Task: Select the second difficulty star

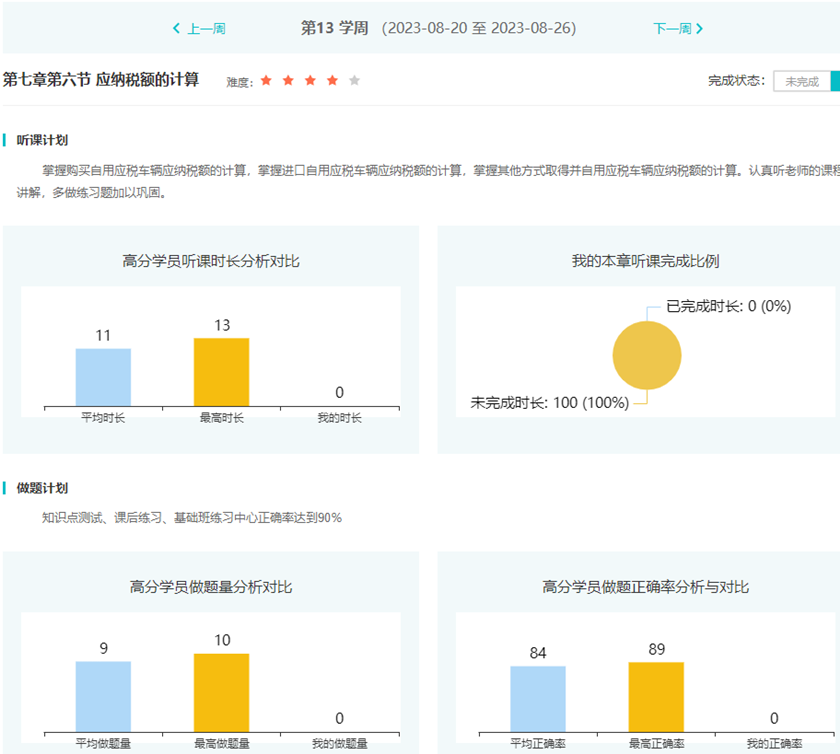Action: pos(289,80)
